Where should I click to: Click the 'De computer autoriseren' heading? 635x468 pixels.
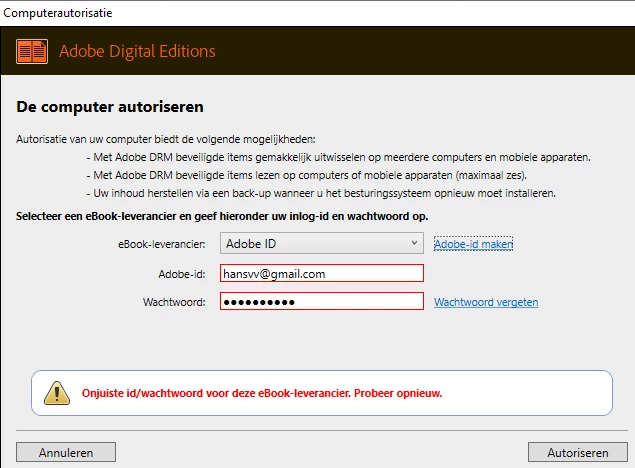point(110,107)
